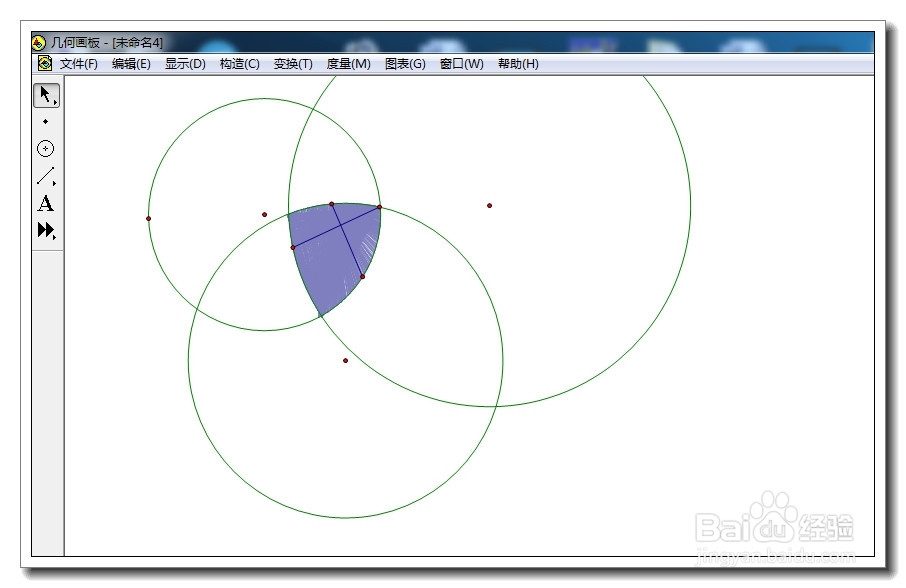Select the Straightedge line tool
Viewport: 906px width, 588px height.
(46, 176)
